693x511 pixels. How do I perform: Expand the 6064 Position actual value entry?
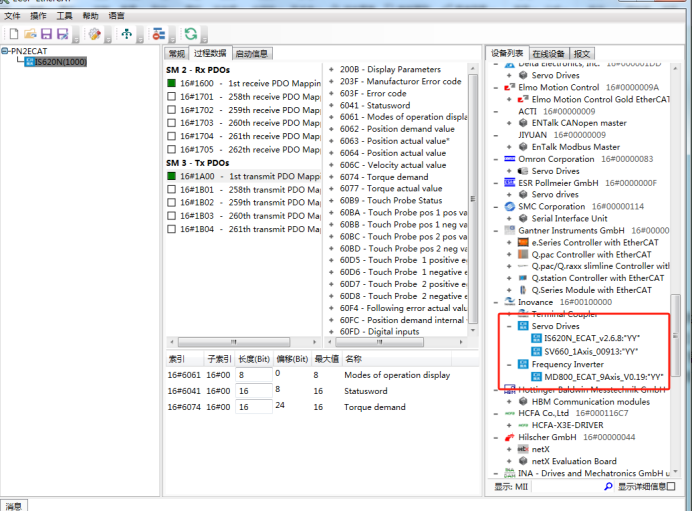pos(331,153)
